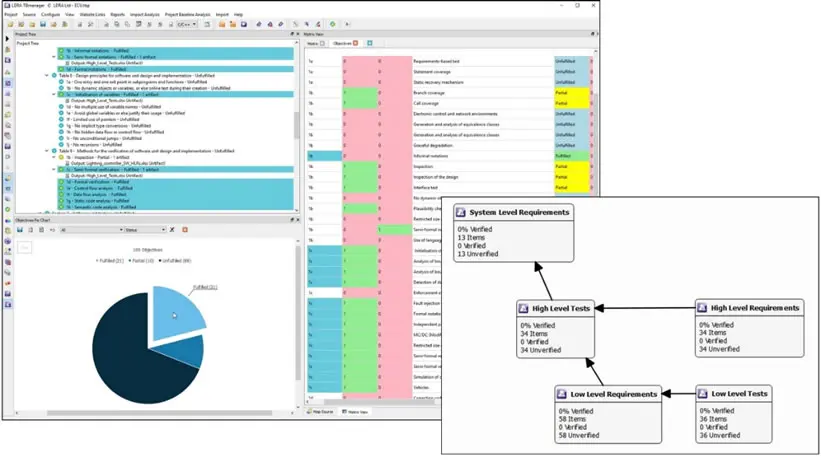Click the save icon in Objectives Pie Chart toolbar
This screenshot has width=821, height=462.
[x=19, y=229]
